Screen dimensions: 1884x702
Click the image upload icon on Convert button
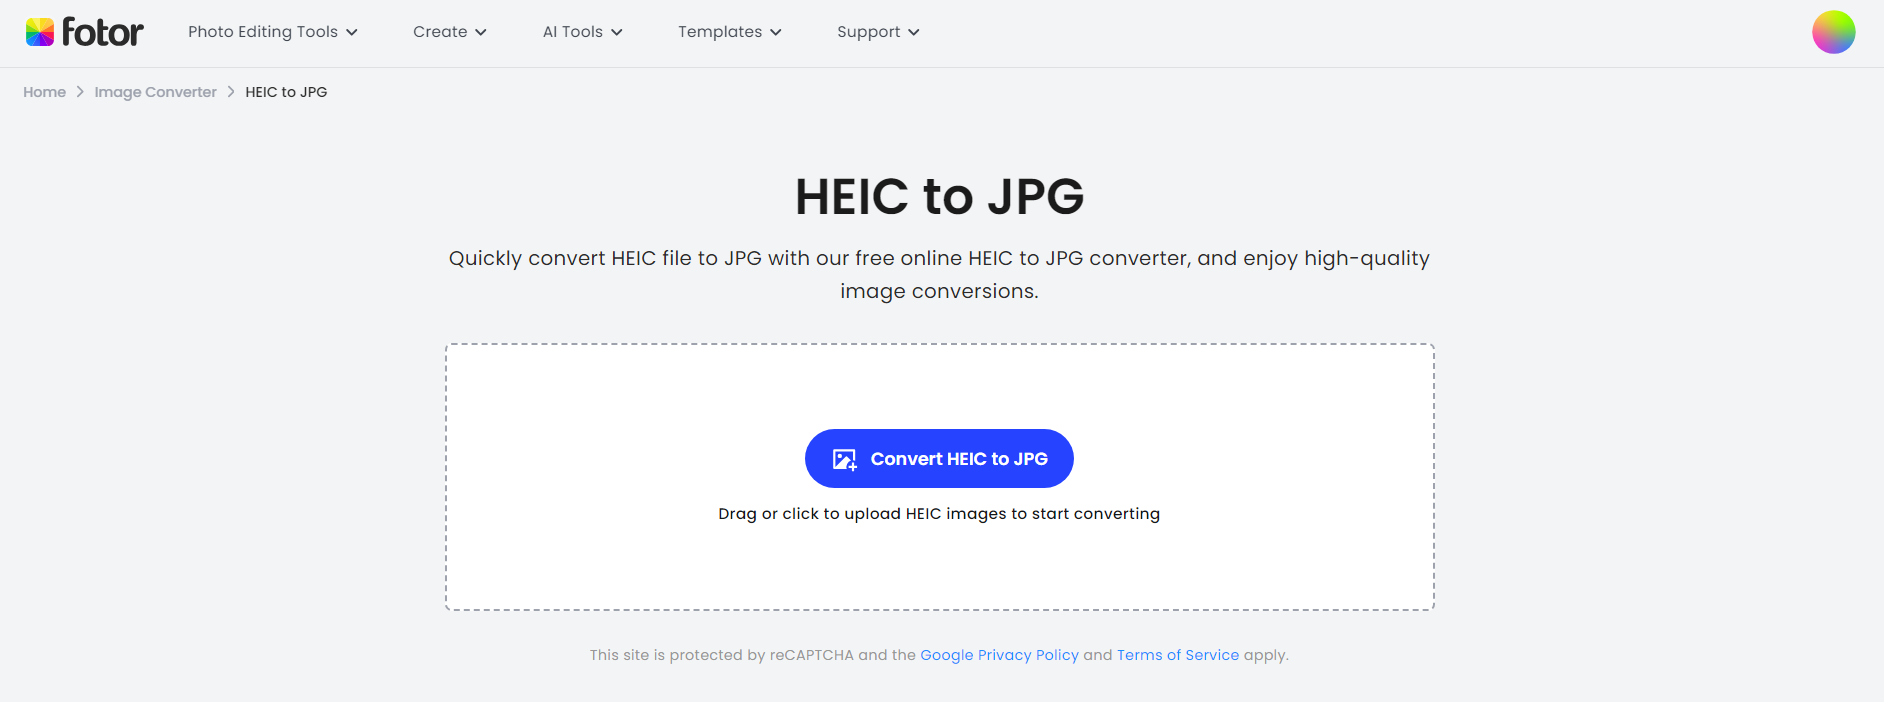coord(845,459)
